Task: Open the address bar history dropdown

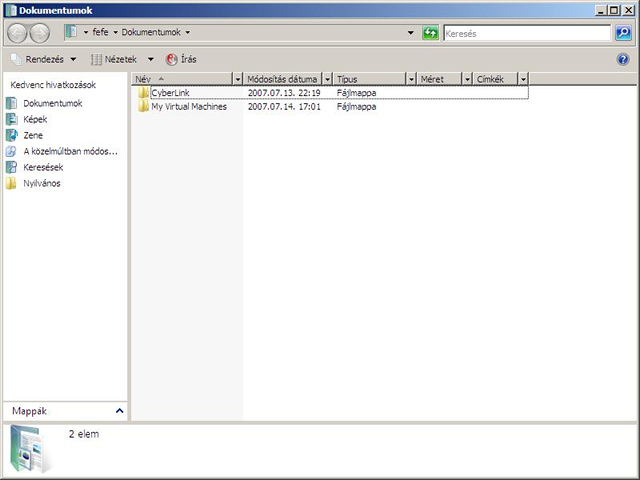Action: point(411,33)
